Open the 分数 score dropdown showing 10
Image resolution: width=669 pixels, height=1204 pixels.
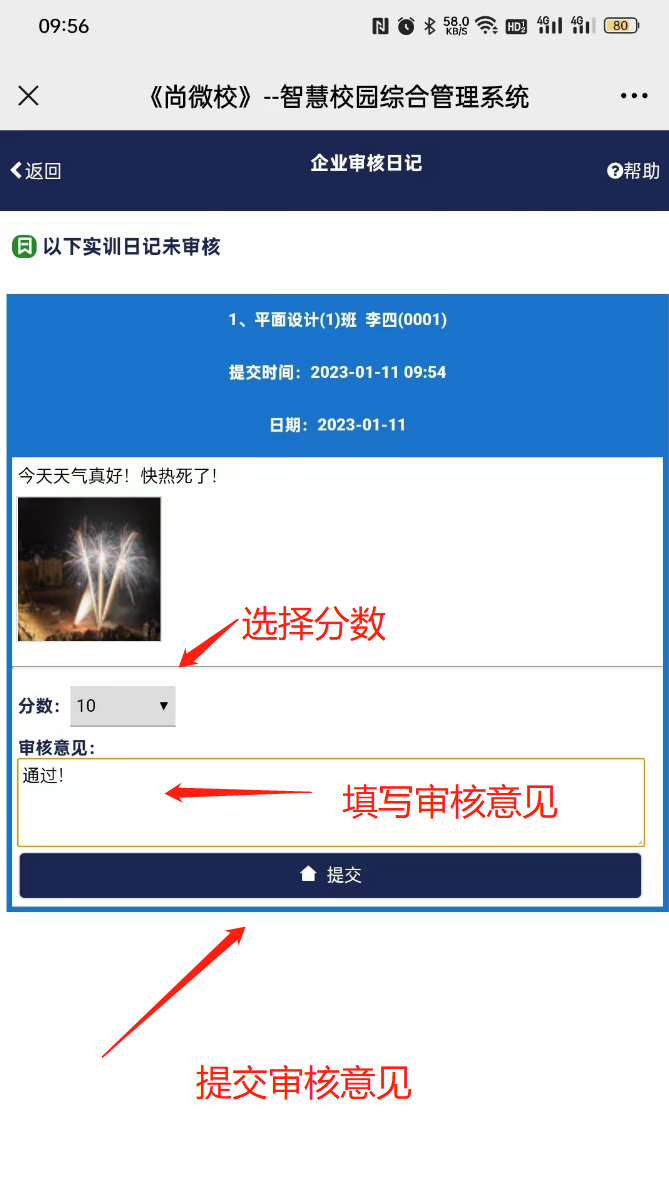[x=123, y=706]
